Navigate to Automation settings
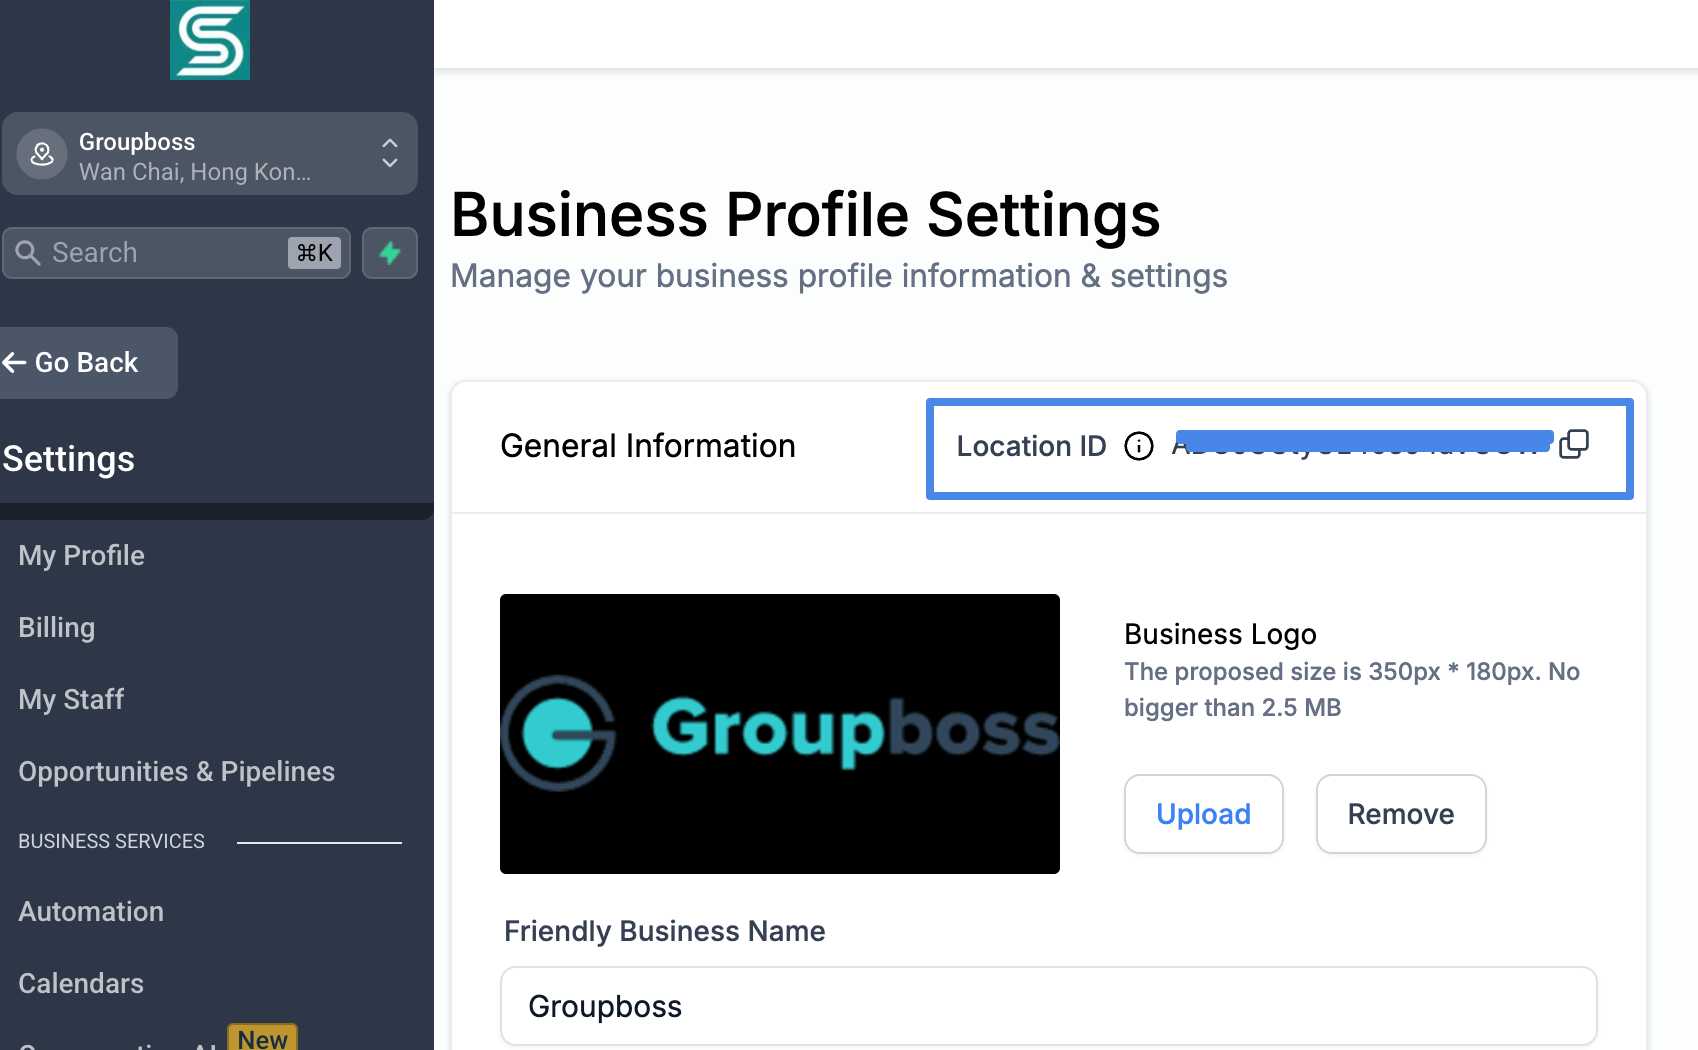 pos(91,912)
